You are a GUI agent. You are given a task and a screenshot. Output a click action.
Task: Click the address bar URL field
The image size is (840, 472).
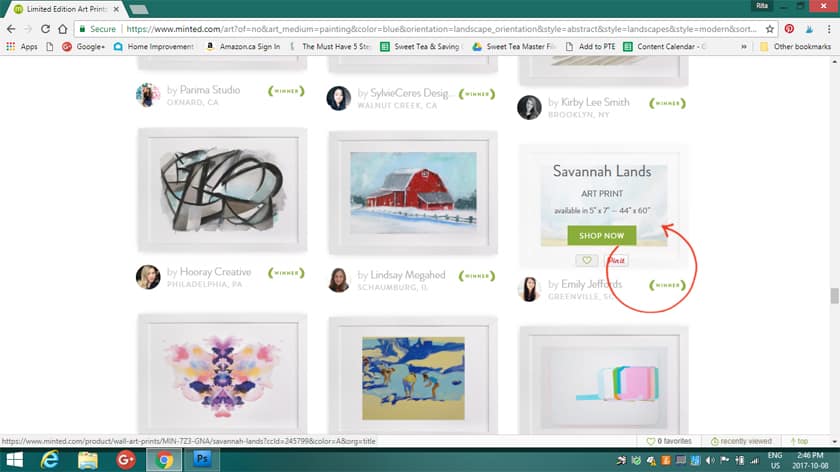point(441,29)
